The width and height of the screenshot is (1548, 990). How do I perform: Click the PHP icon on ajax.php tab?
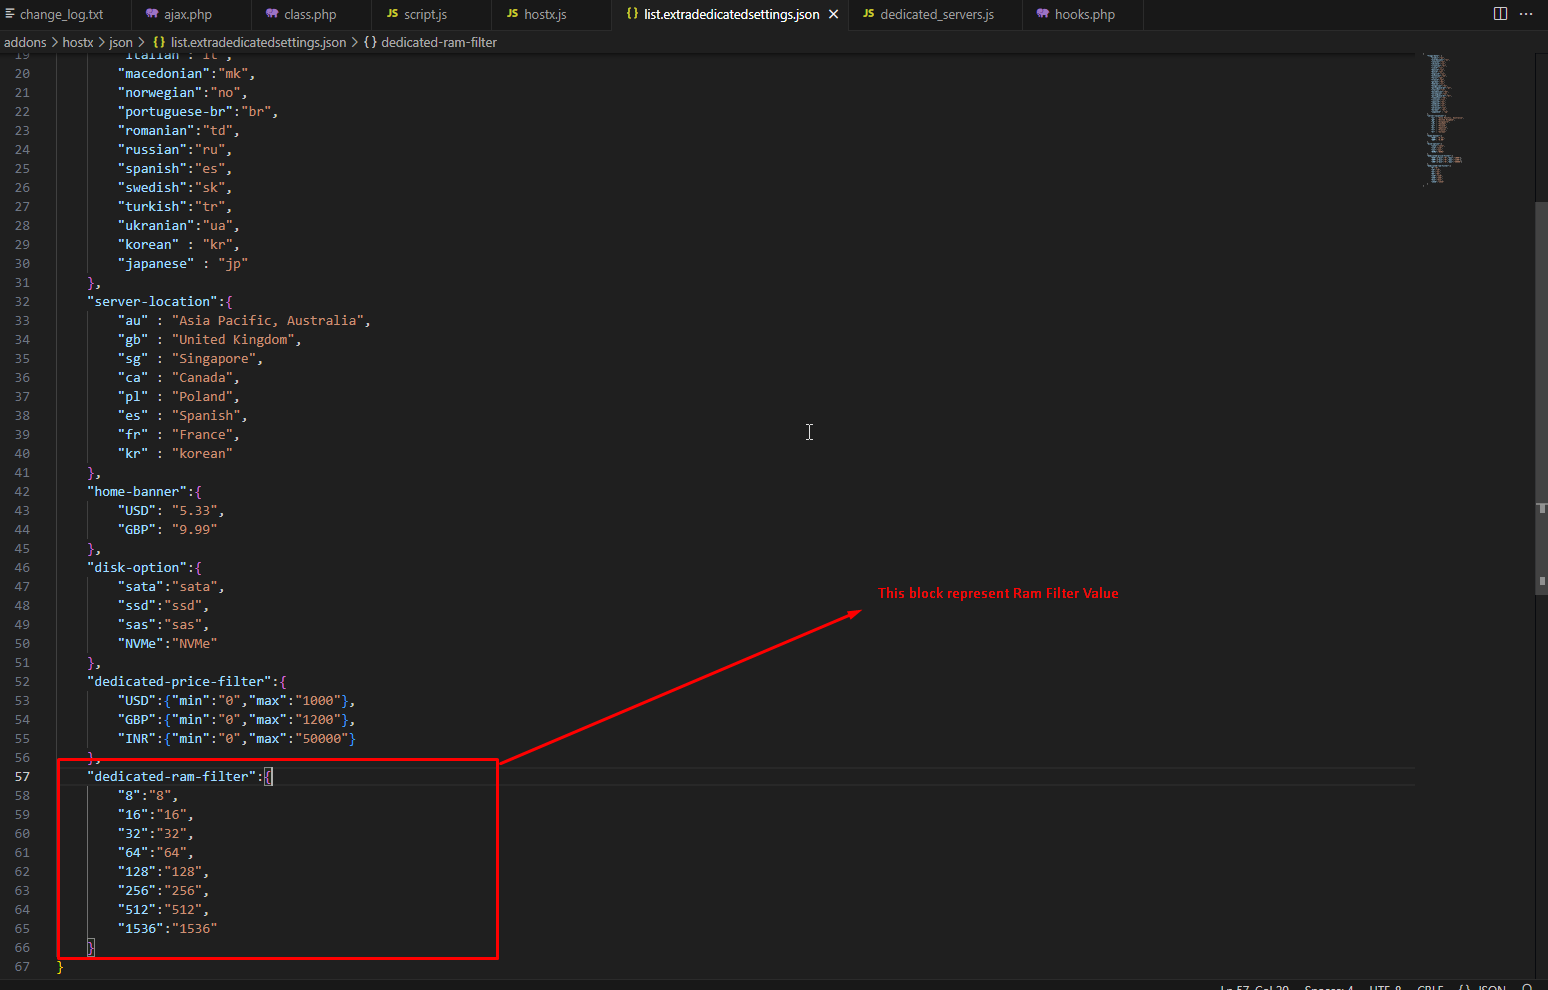(x=152, y=14)
